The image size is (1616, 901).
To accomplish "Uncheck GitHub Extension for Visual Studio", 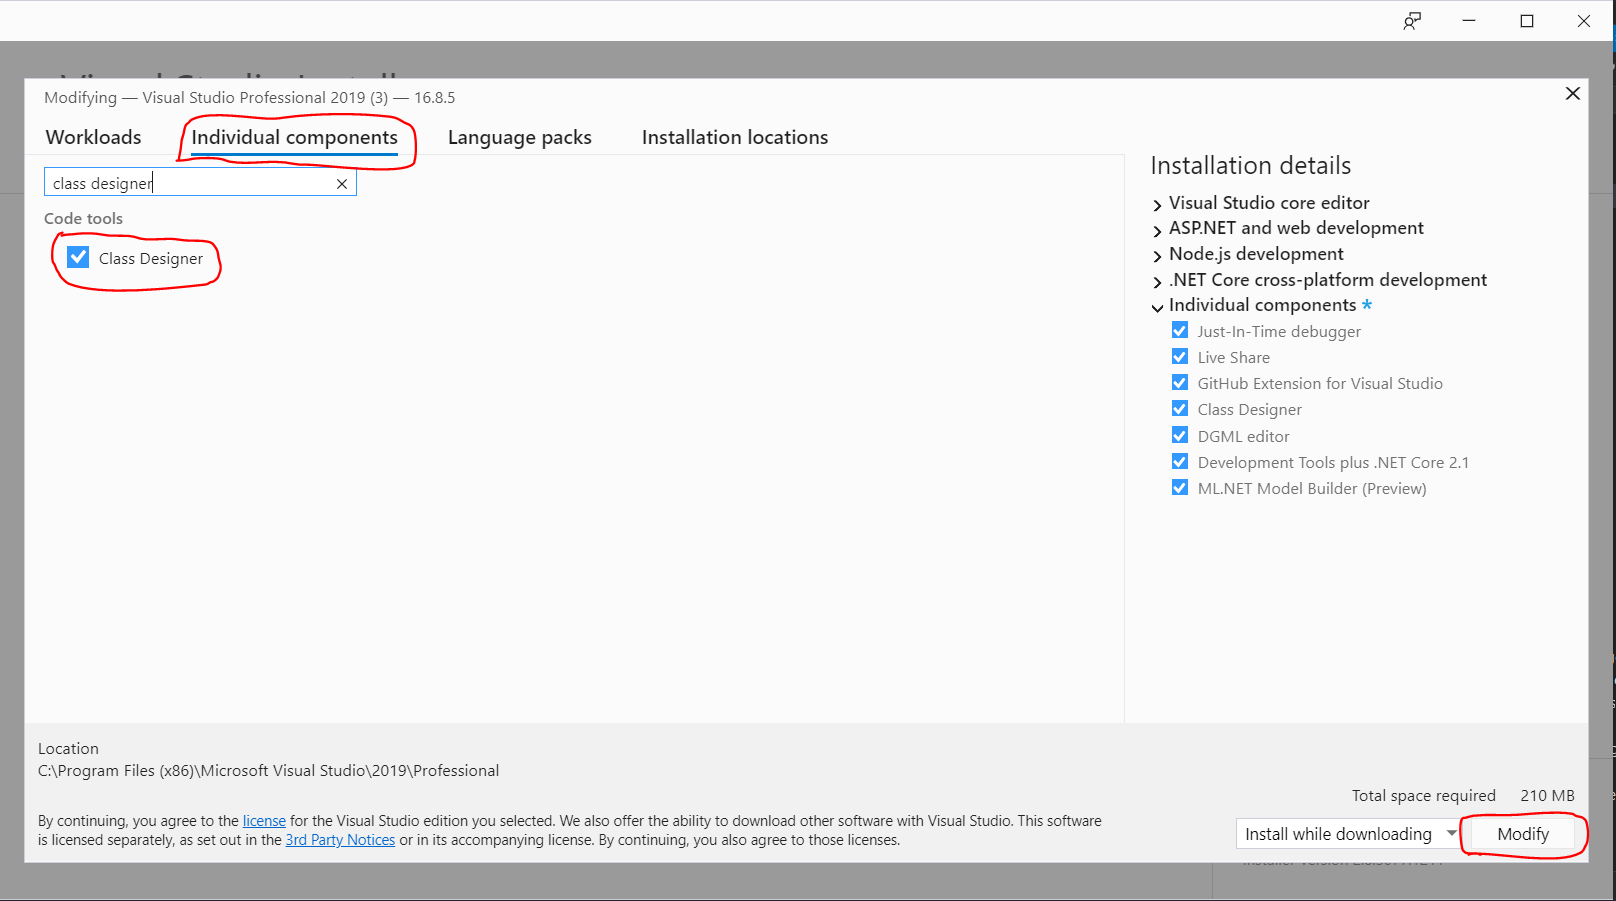I will tap(1180, 383).
